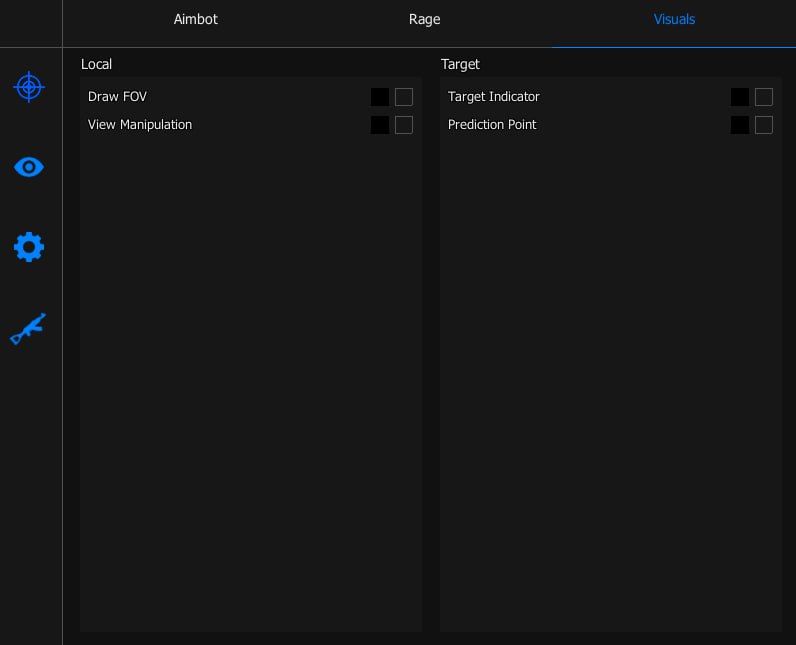
Task: Open the Draw FOV color swatch
Action: pyautogui.click(x=380, y=97)
